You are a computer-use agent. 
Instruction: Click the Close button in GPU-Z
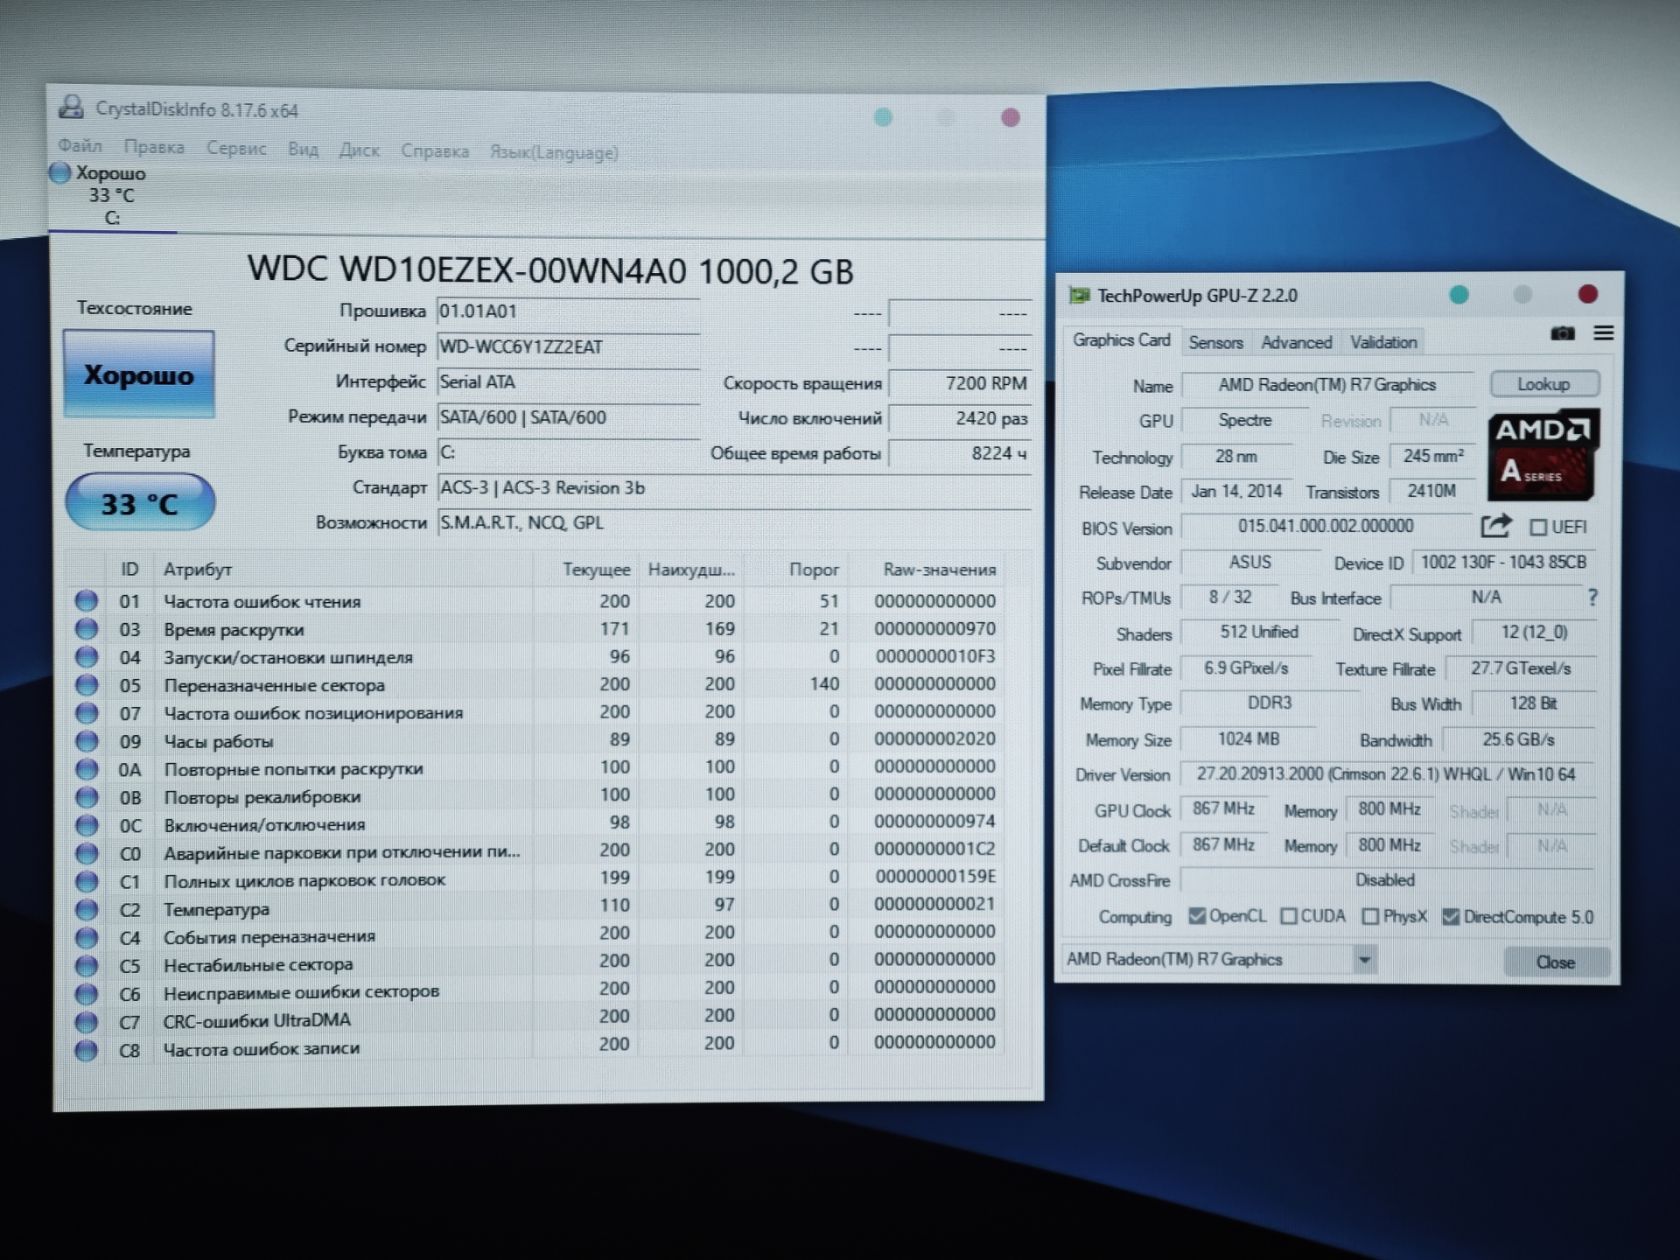tap(1556, 962)
